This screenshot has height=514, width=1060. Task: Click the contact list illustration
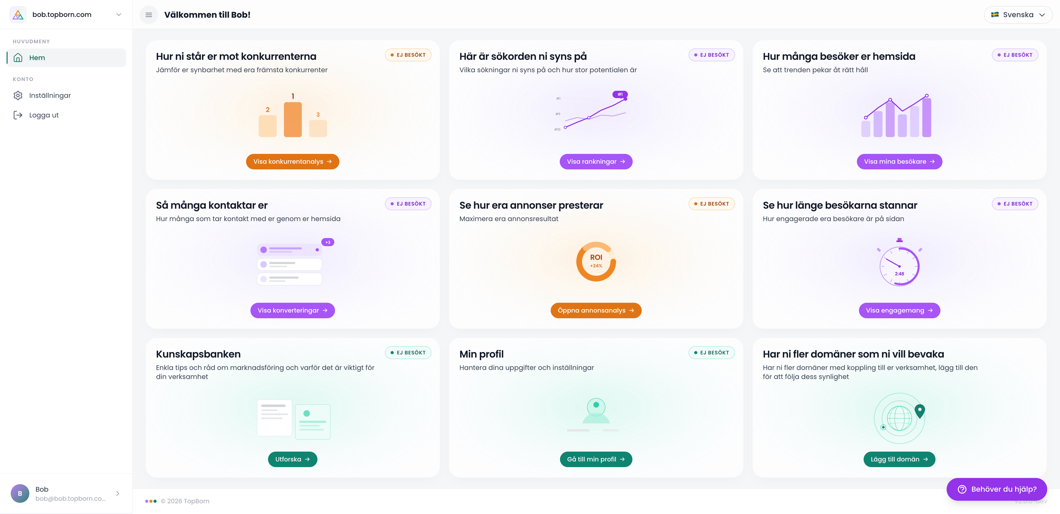tap(293, 262)
